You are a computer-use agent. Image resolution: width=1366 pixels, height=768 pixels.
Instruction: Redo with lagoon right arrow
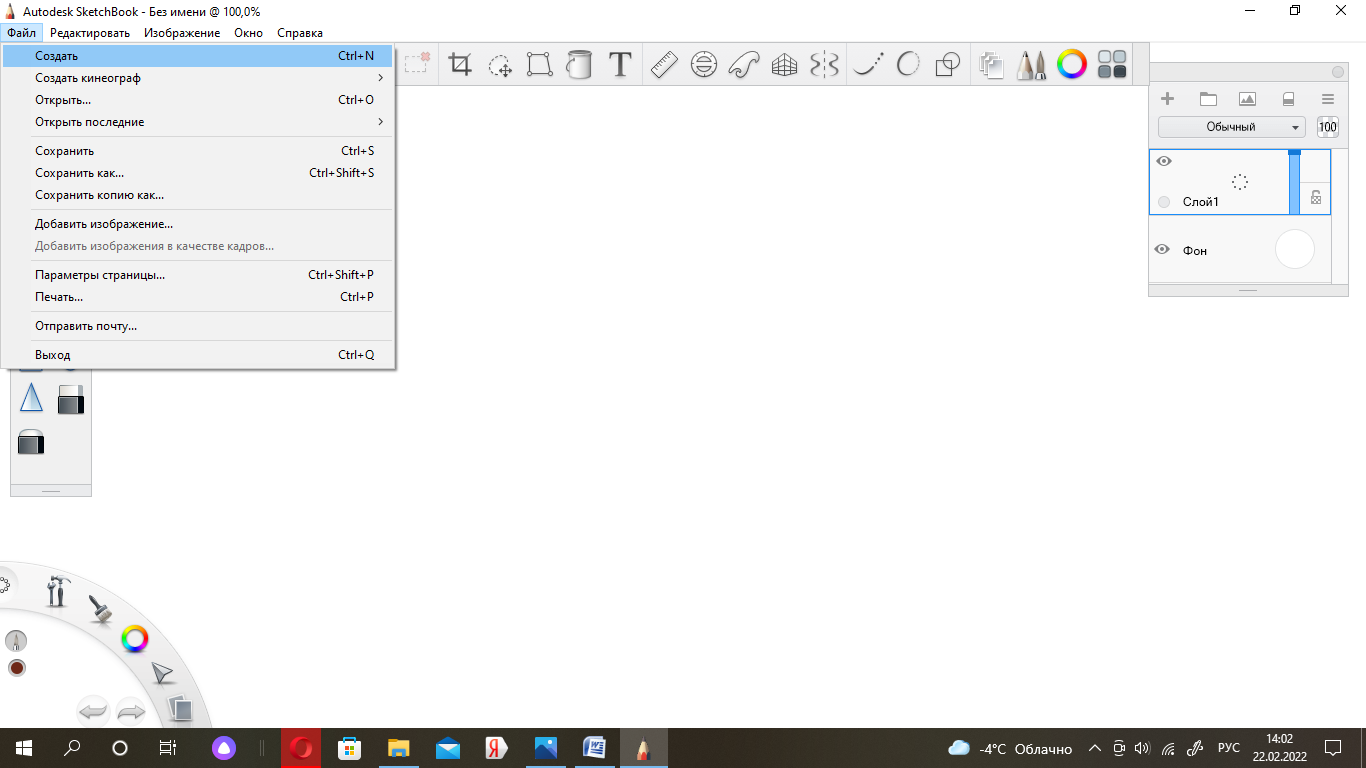(x=131, y=711)
